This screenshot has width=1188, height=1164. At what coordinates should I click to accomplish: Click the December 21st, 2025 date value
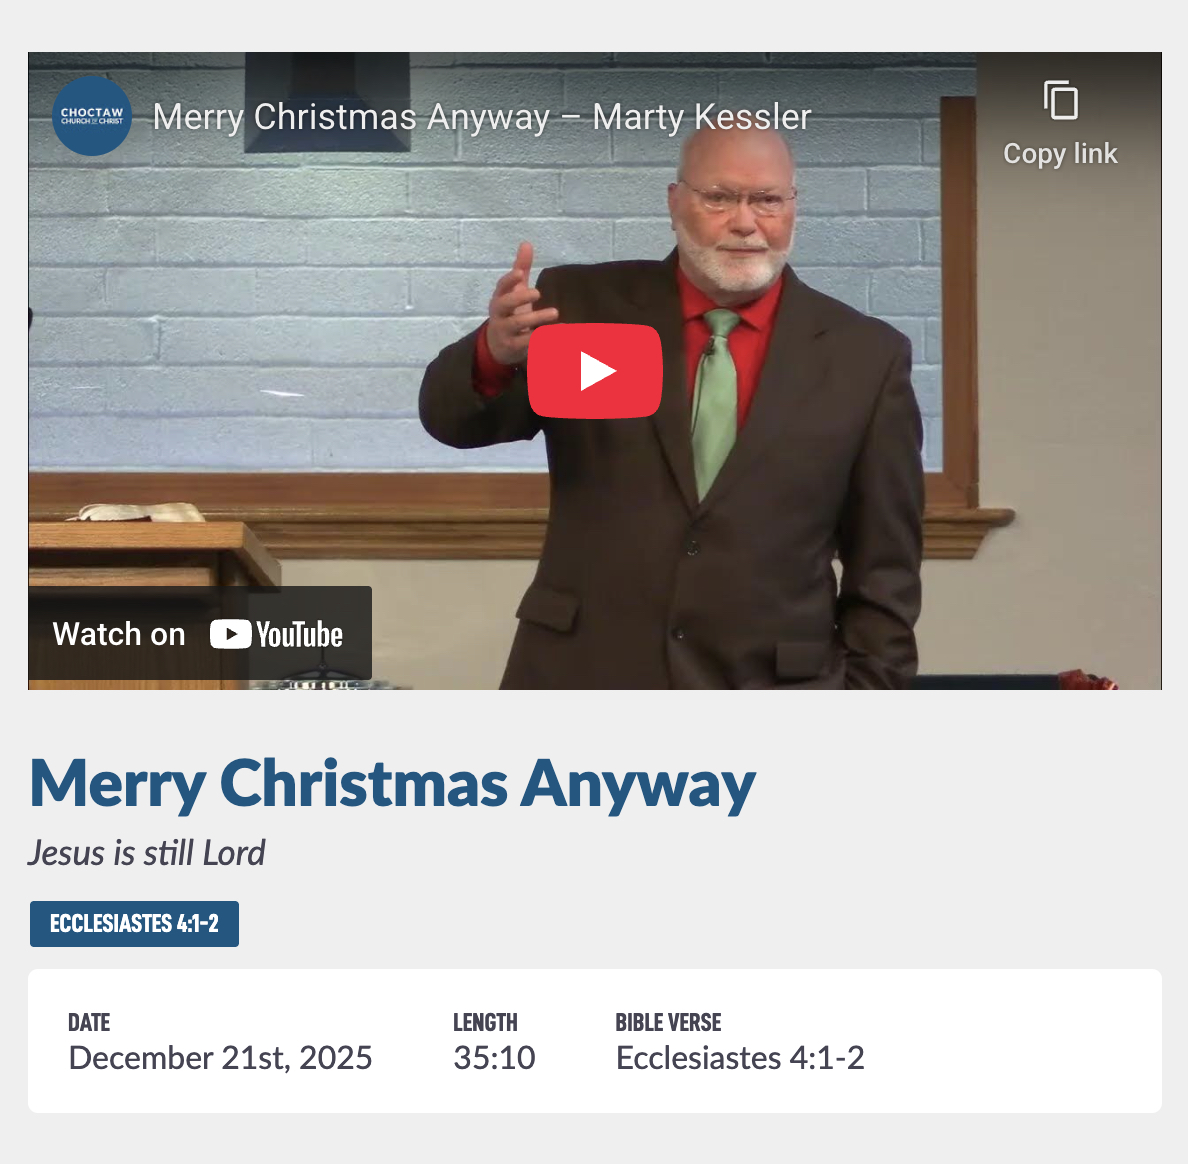tap(220, 1058)
